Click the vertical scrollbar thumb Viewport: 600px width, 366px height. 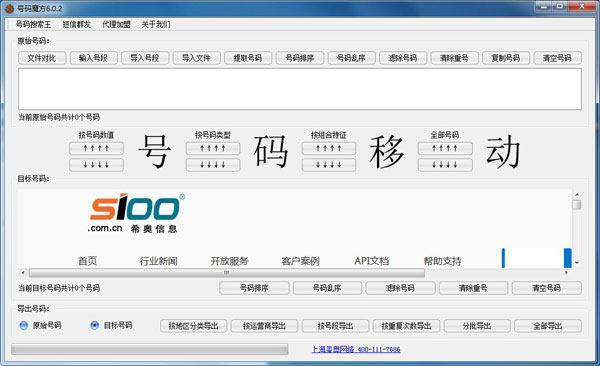(577, 204)
